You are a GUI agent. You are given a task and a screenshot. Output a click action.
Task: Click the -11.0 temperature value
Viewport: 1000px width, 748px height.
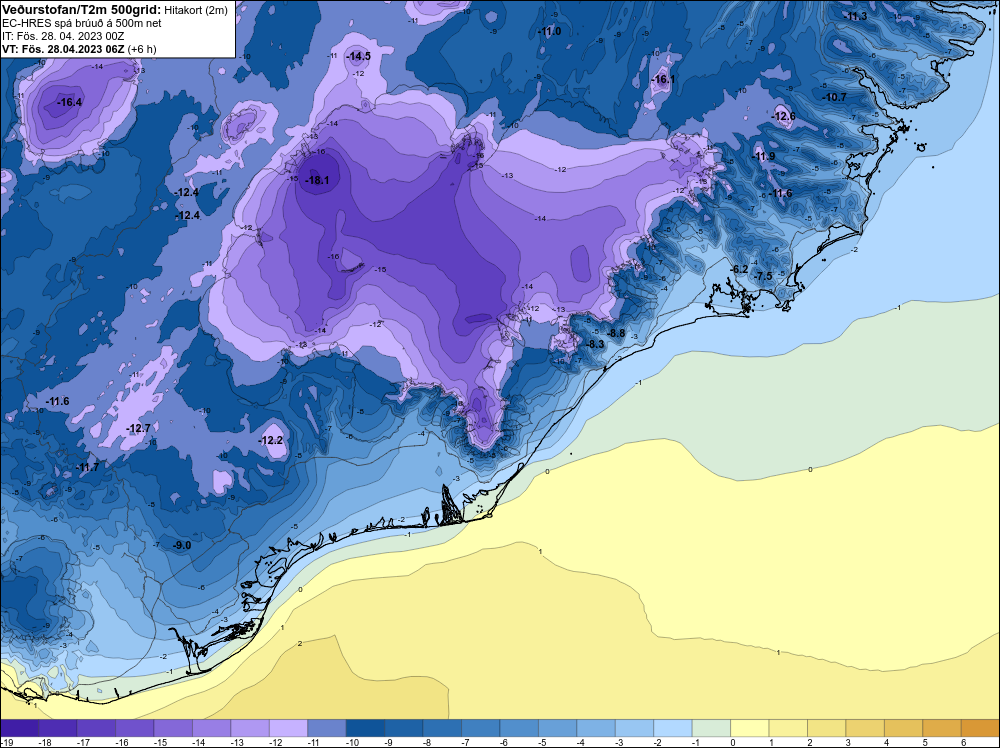[549, 31]
